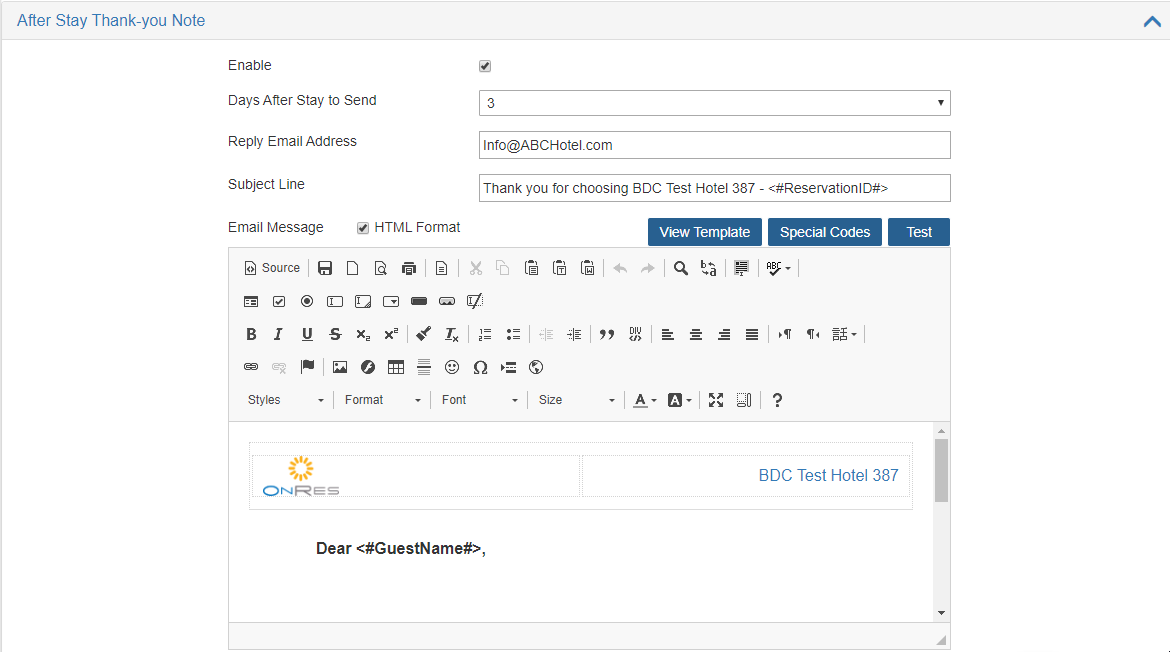Open the Find magnifier tool
This screenshot has width=1170, height=652.
[x=681, y=268]
